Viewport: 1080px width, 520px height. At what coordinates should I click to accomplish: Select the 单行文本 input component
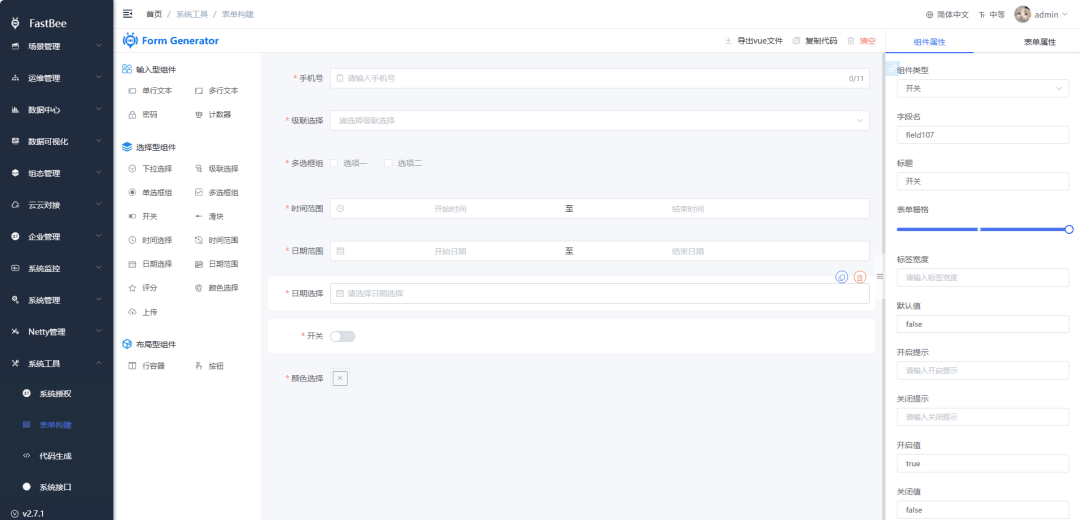coord(150,91)
